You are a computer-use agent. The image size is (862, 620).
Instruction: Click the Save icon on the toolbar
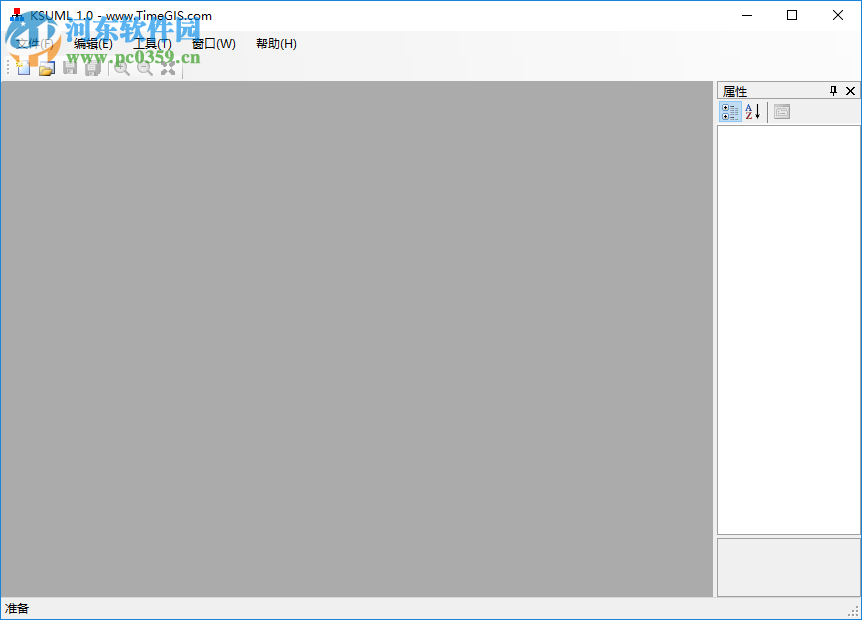click(69, 67)
